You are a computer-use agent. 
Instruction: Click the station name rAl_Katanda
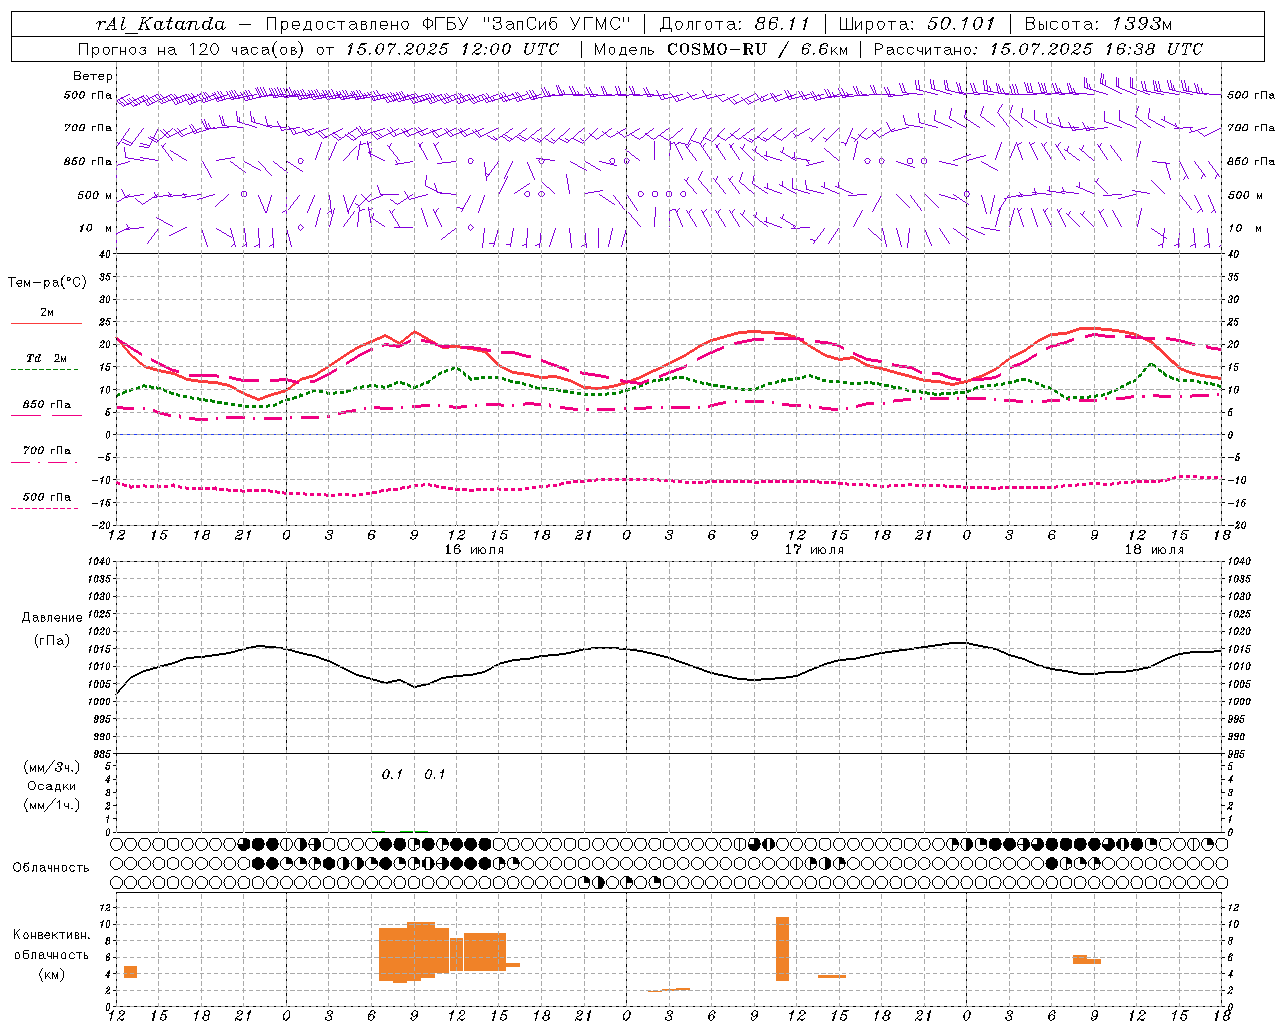(x=161, y=24)
